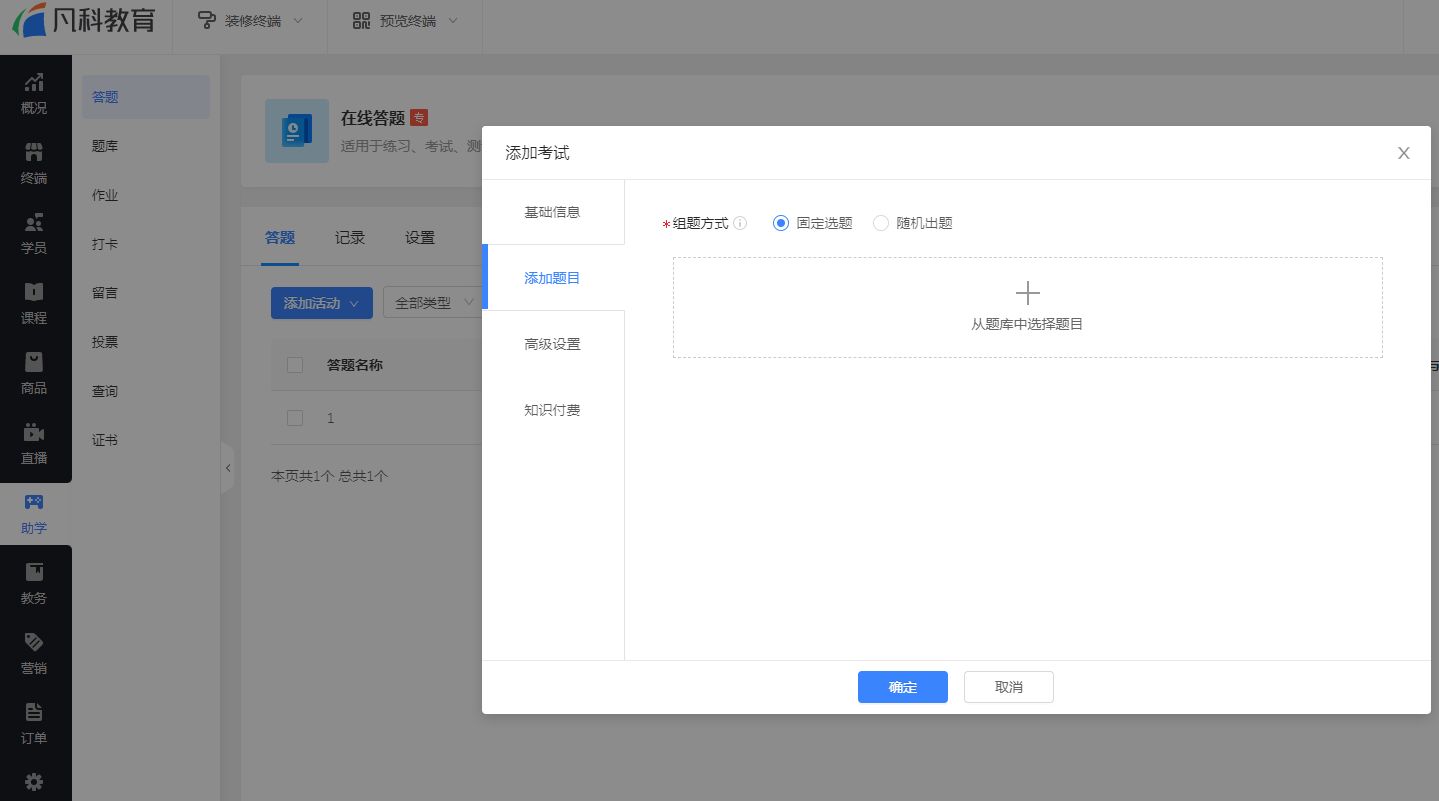The image size is (1439, 801).
Task: Click the red 专 badge
Action: 419,118
